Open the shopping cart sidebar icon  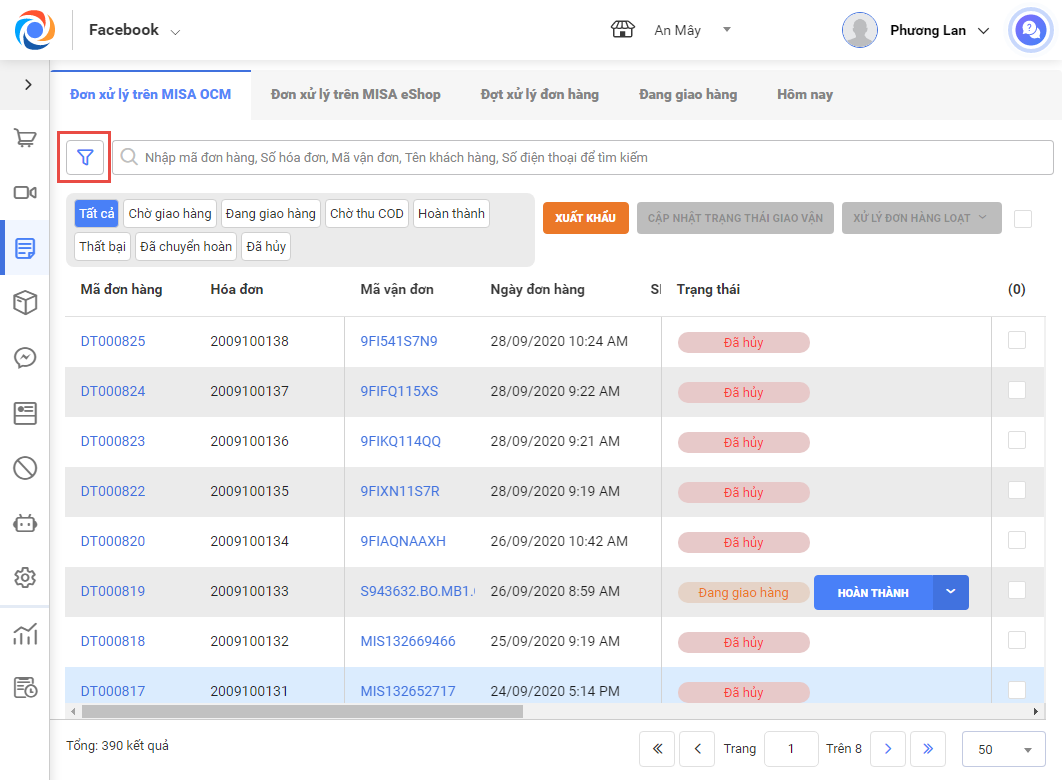coord(25,138)
